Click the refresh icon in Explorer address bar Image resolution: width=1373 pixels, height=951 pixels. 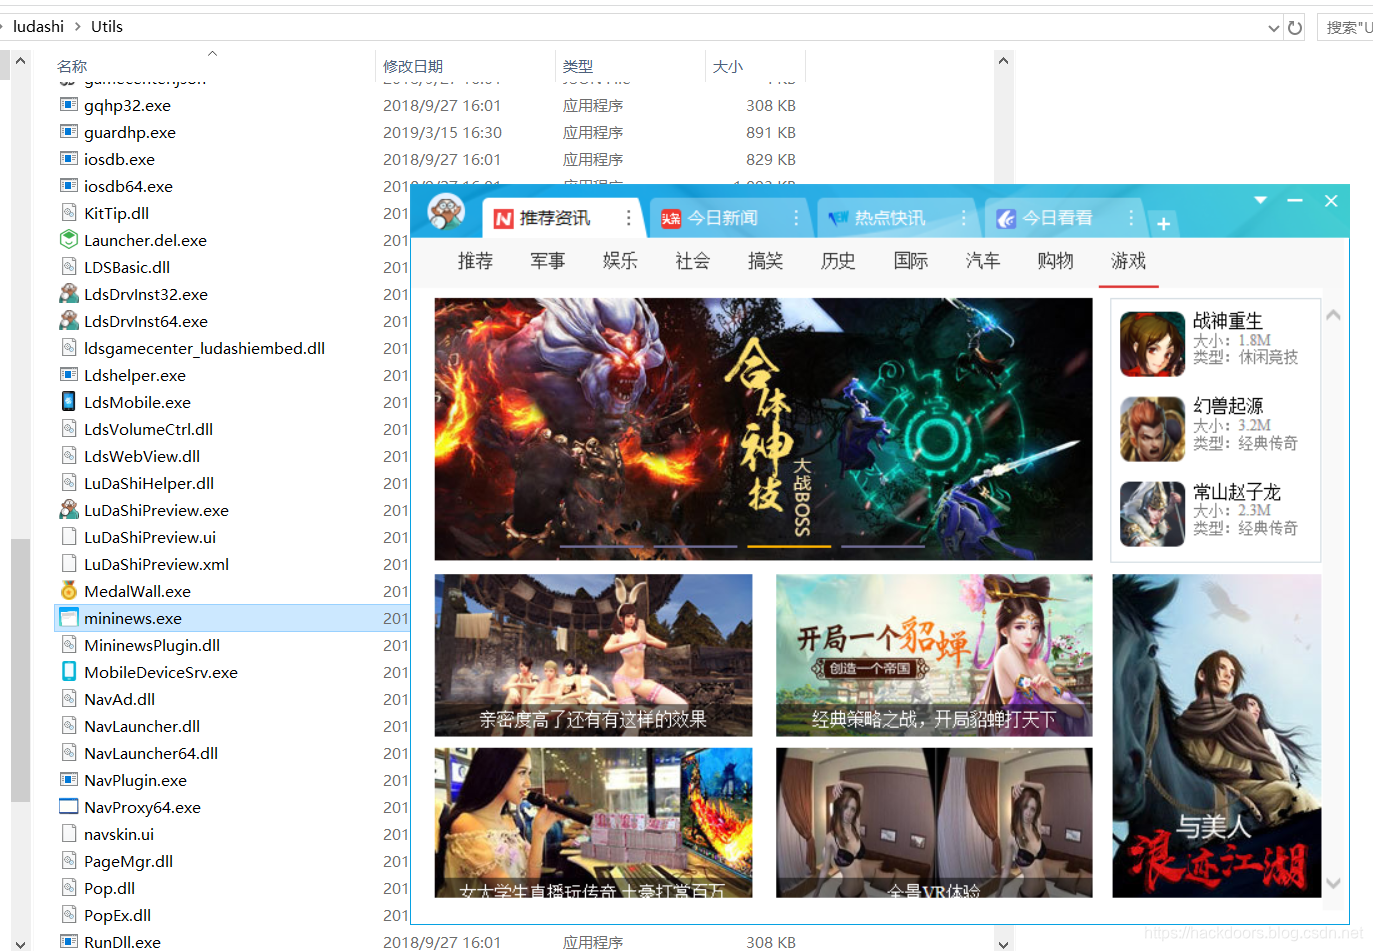click(x=1295, y=28)
